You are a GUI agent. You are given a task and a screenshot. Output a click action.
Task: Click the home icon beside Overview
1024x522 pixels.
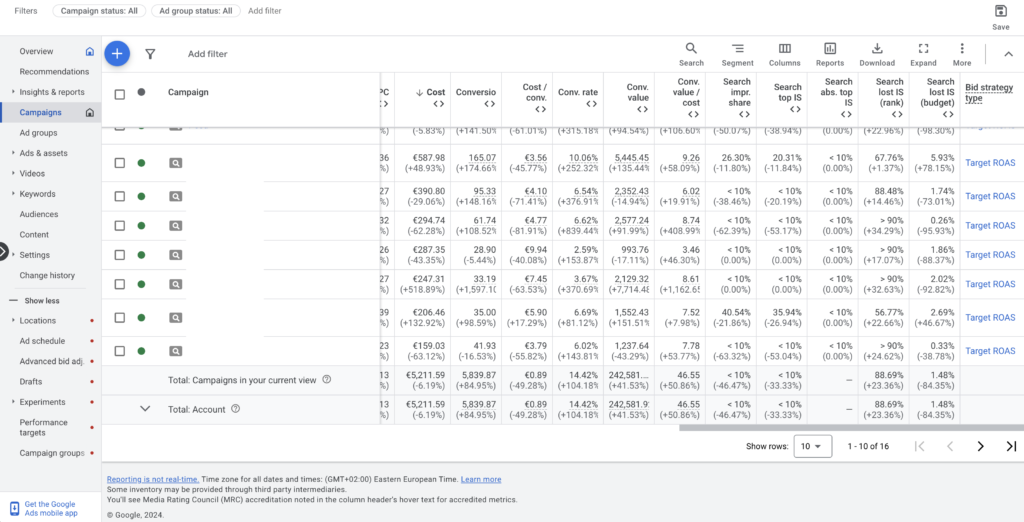tap(89, 52)
